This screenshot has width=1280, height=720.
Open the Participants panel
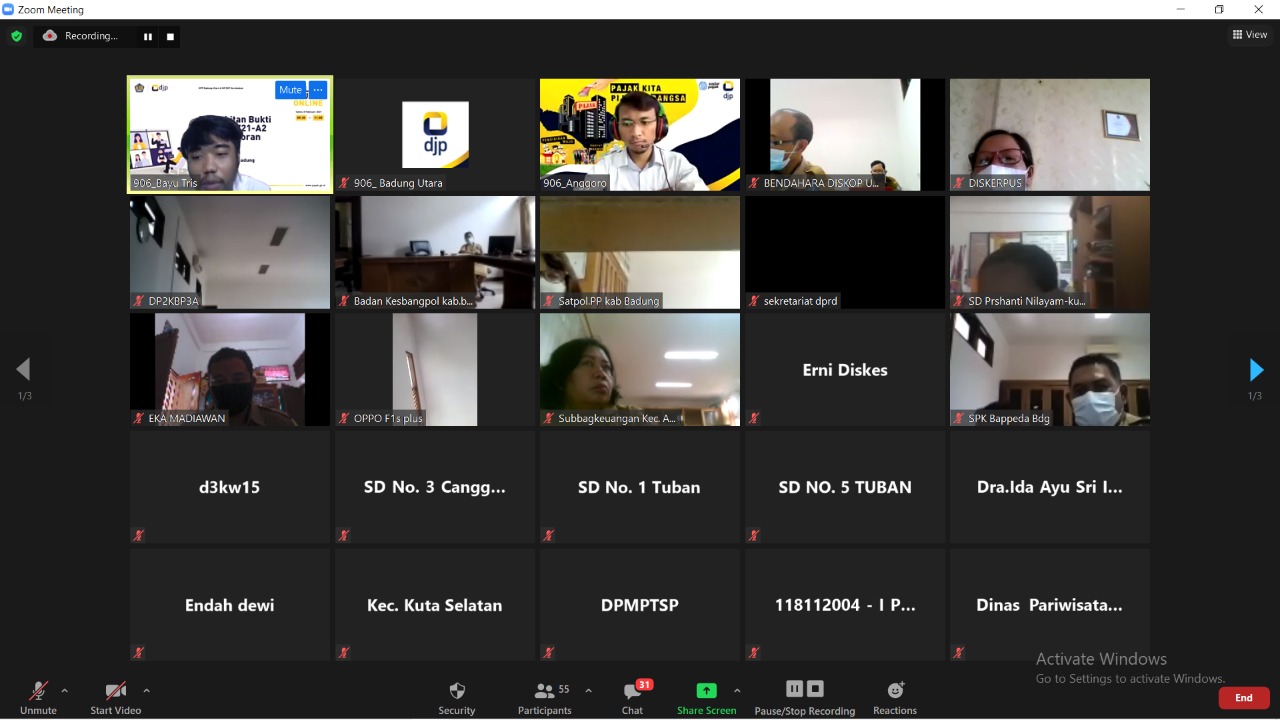545,697
